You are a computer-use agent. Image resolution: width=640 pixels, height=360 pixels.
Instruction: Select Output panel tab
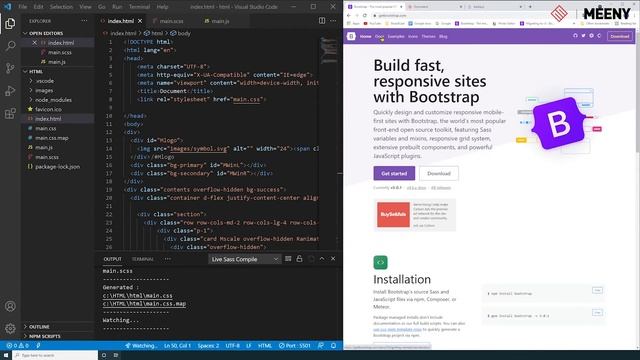coord(112,259)
